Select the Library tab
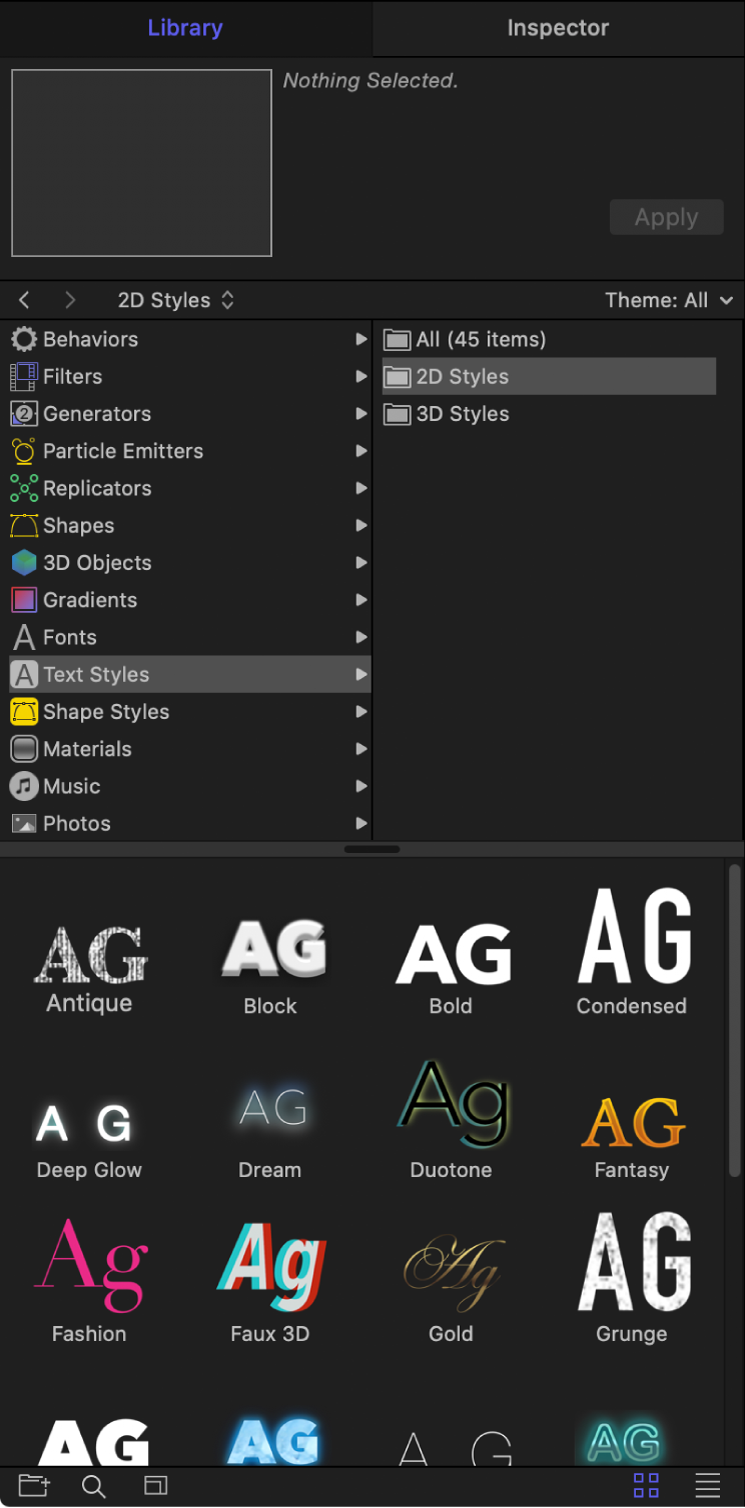This screenshot has height=1508, width=745. (185, 27)
